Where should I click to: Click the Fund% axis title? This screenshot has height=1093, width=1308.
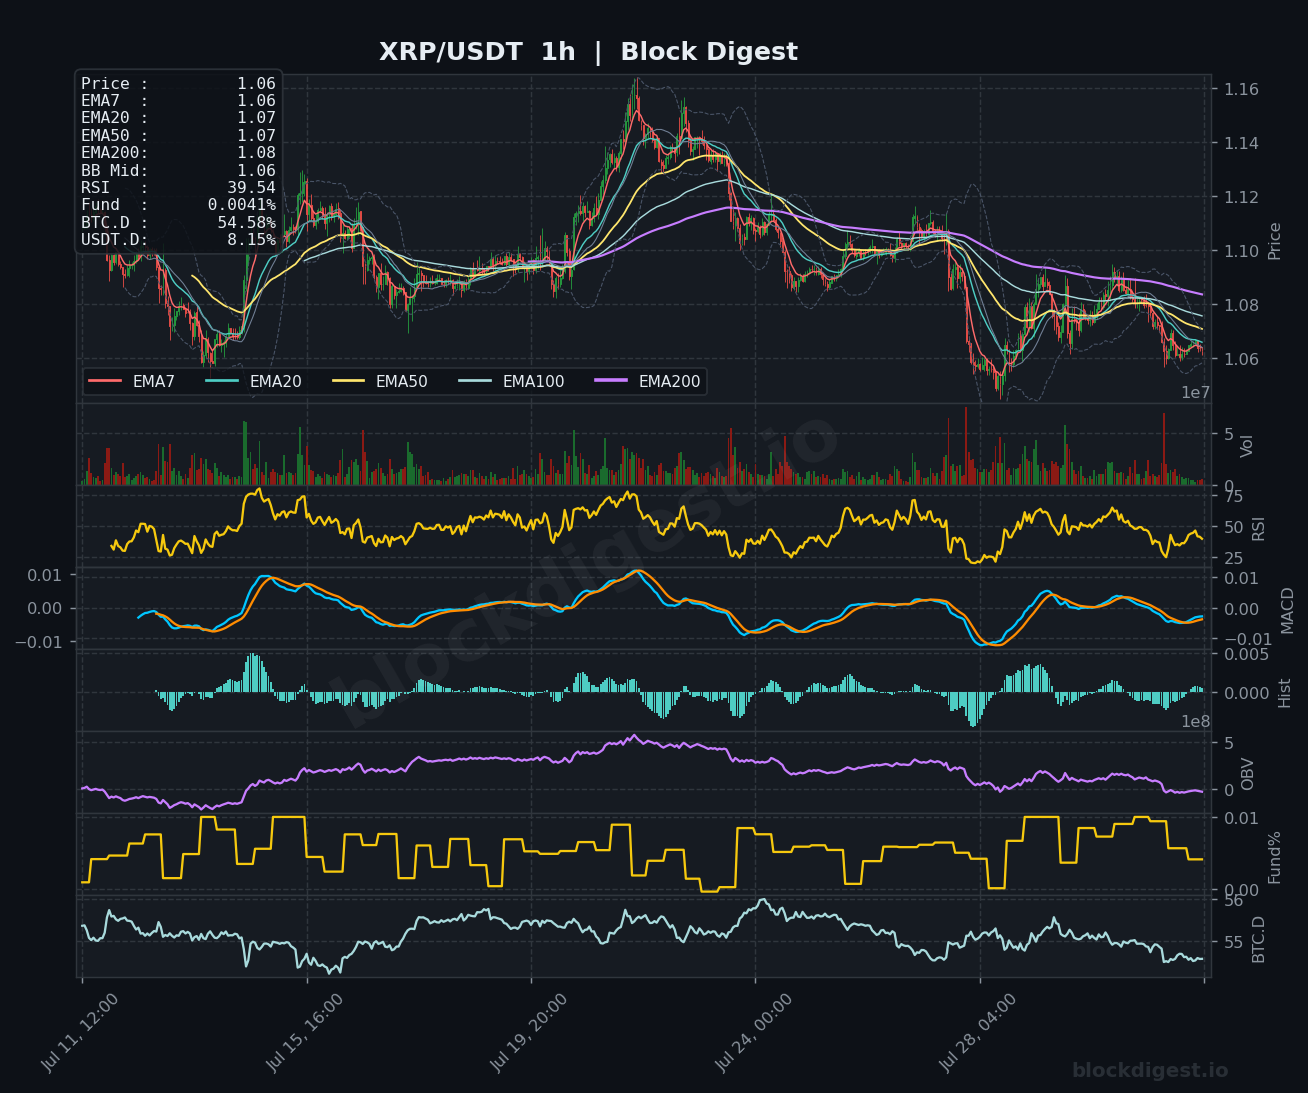pyautogui.click(x=1275, y=857)
